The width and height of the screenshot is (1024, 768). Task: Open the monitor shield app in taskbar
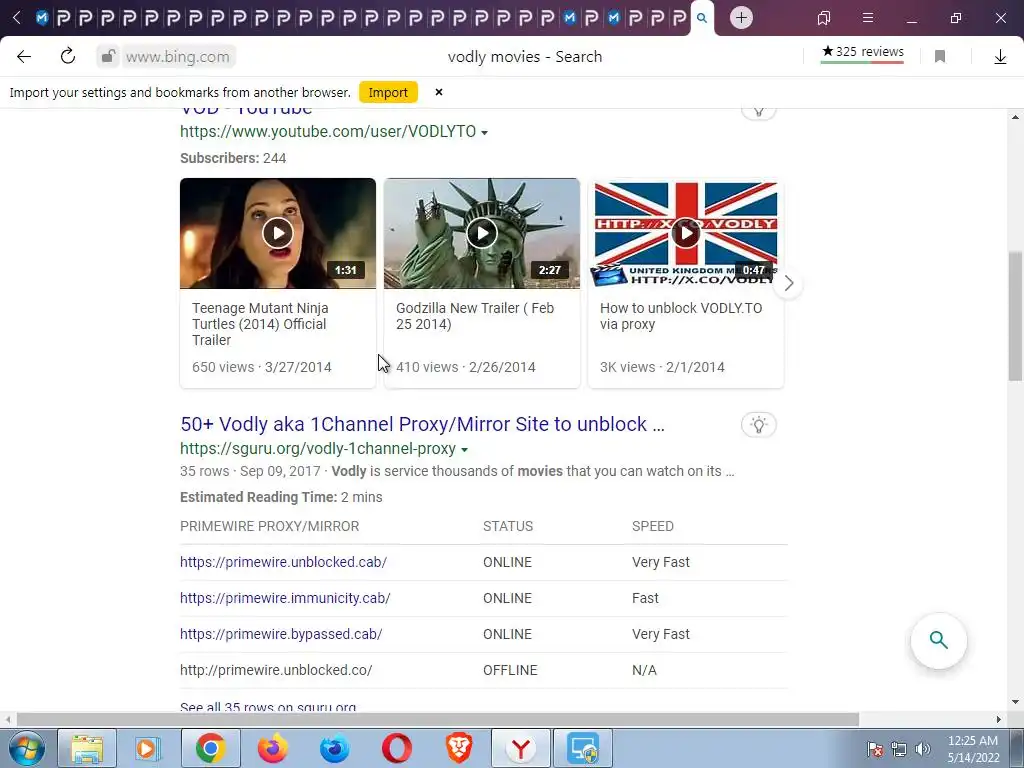(583, 748)
